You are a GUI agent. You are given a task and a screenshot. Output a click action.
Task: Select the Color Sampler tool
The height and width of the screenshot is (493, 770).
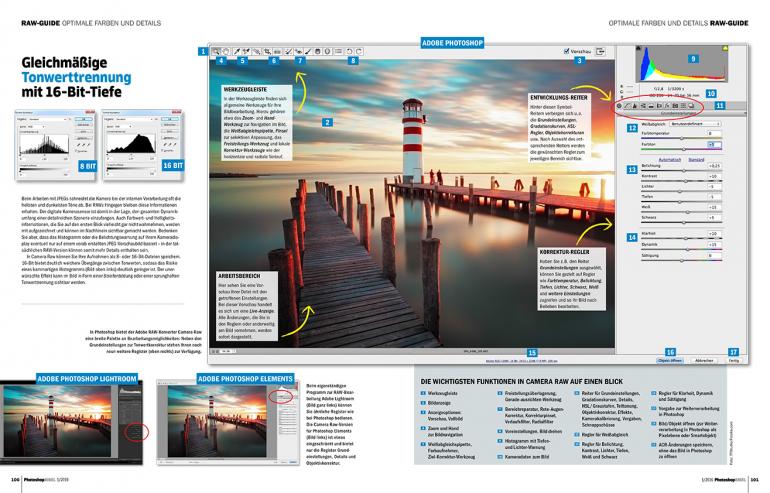[x=247, y=51]
